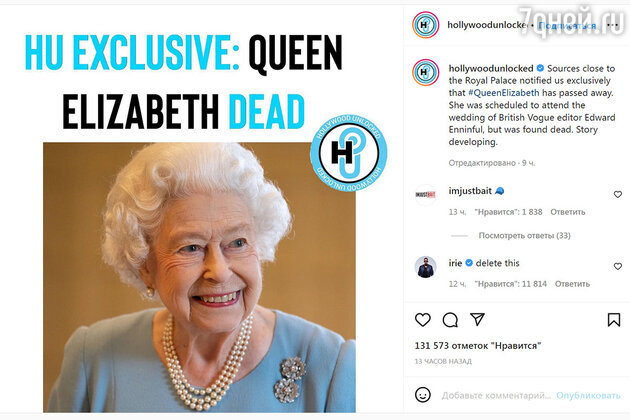
Task: Click the 'Подписаться' follow link
Action: tap(567, 25)
